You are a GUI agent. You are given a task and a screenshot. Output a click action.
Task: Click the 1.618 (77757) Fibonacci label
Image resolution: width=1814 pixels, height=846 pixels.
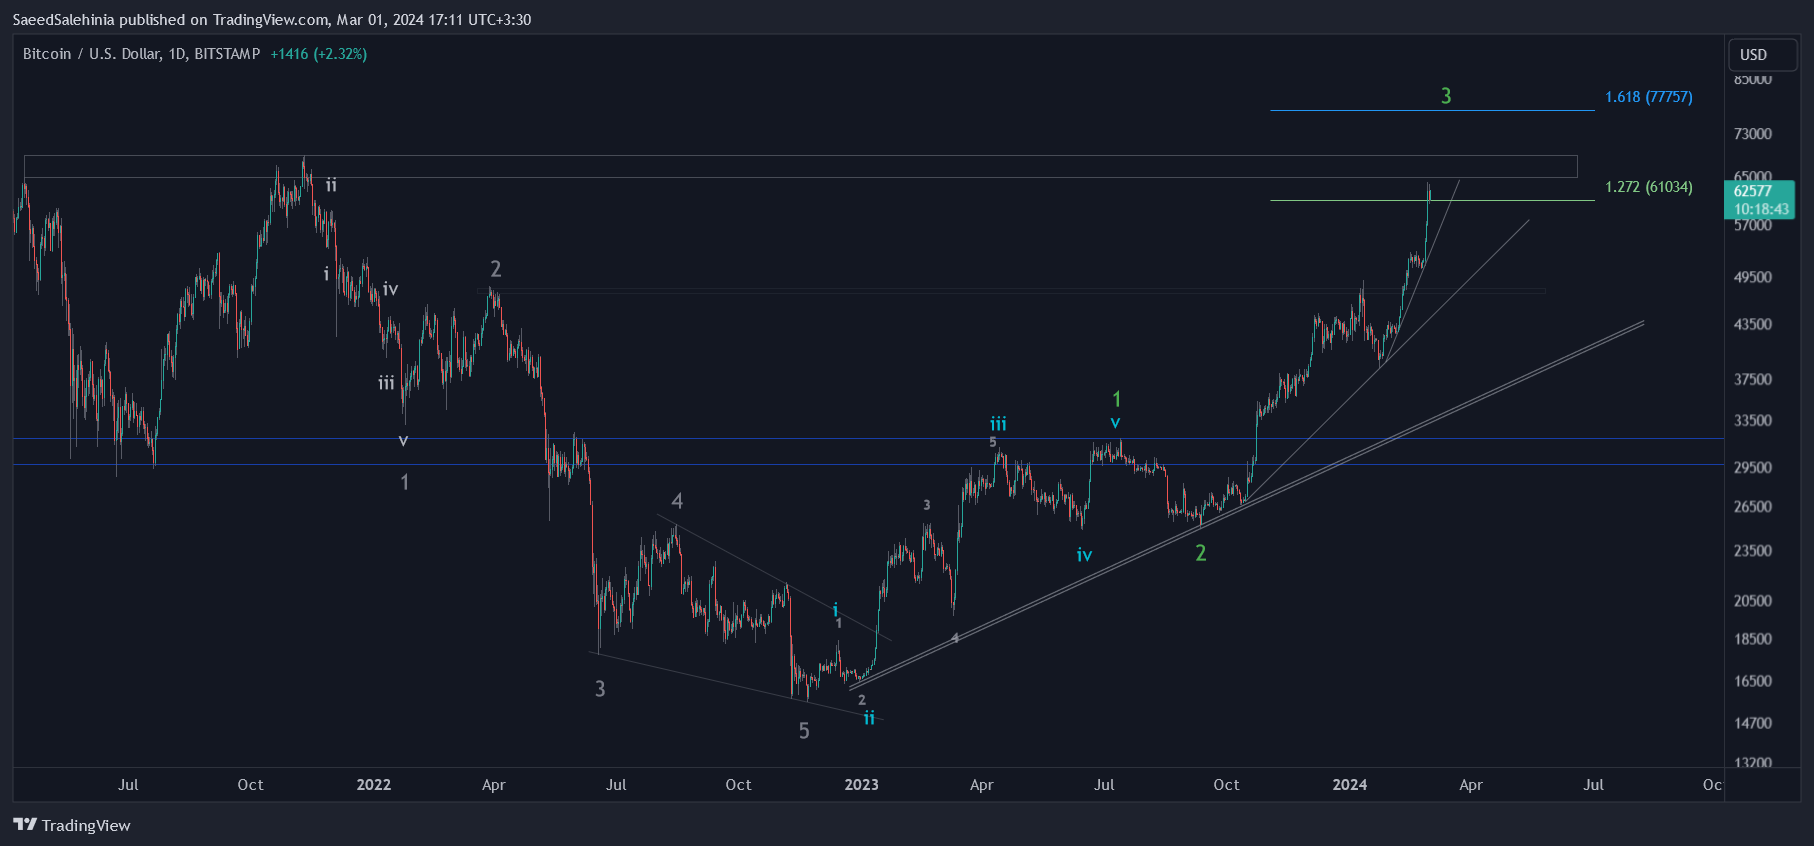point(1648,97)
